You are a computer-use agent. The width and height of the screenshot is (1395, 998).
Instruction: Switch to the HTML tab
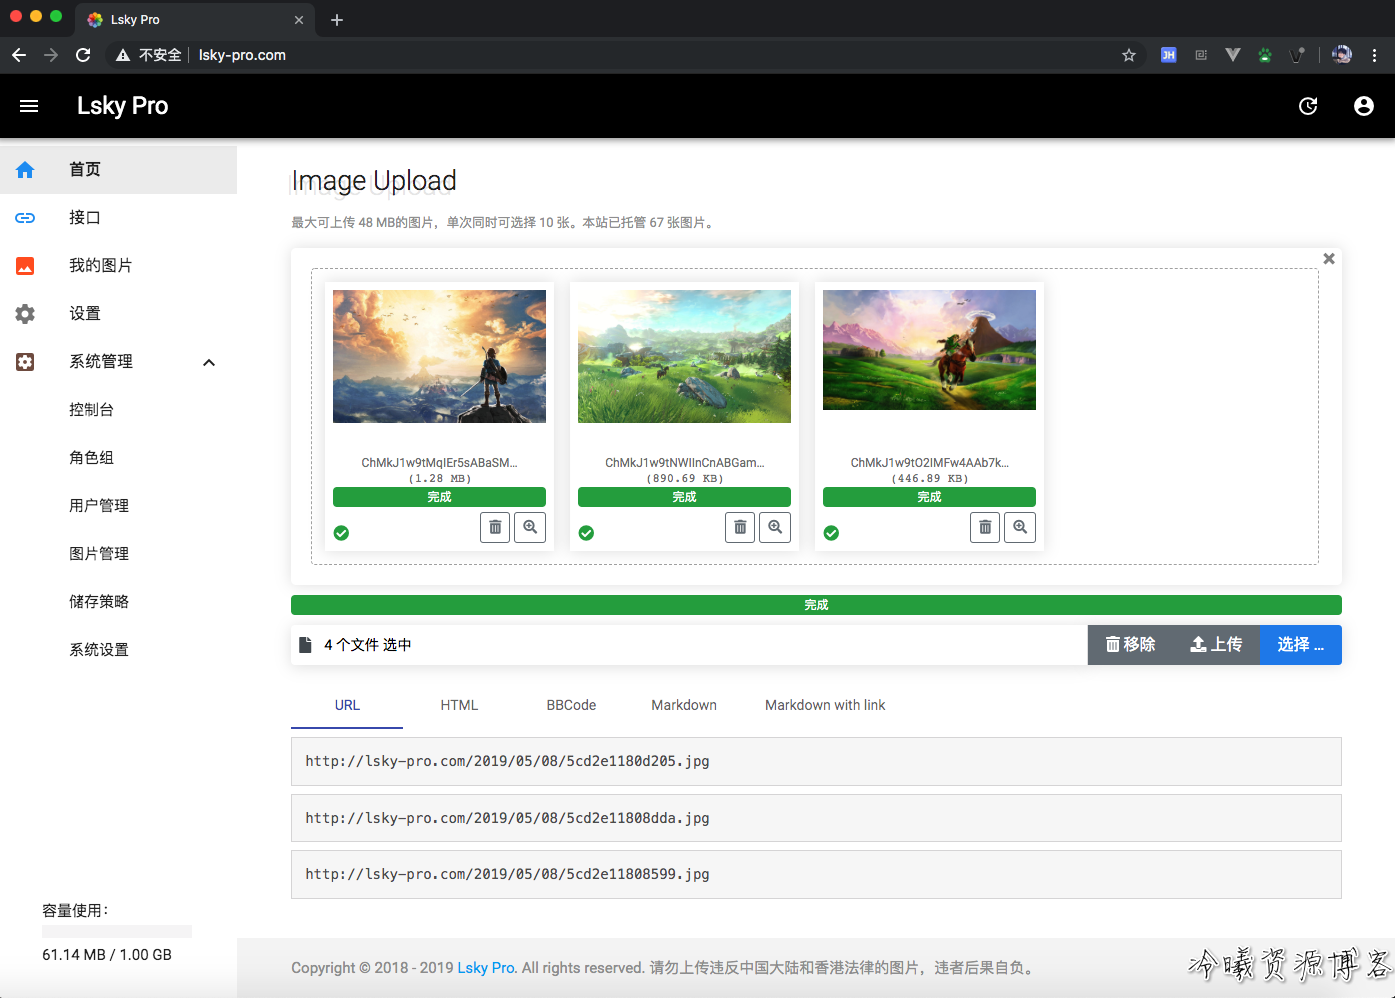459,705
